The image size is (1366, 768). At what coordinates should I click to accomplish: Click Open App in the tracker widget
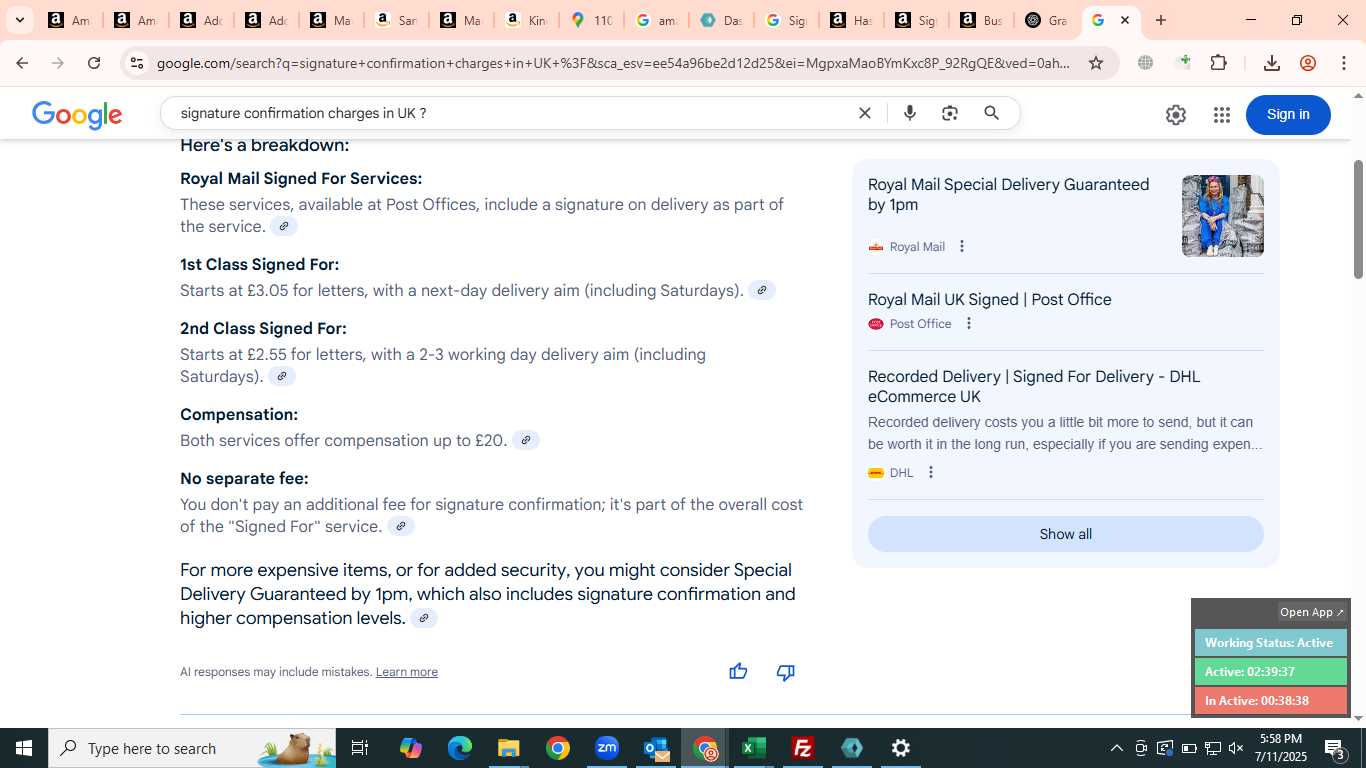(x=1313, y=612)
